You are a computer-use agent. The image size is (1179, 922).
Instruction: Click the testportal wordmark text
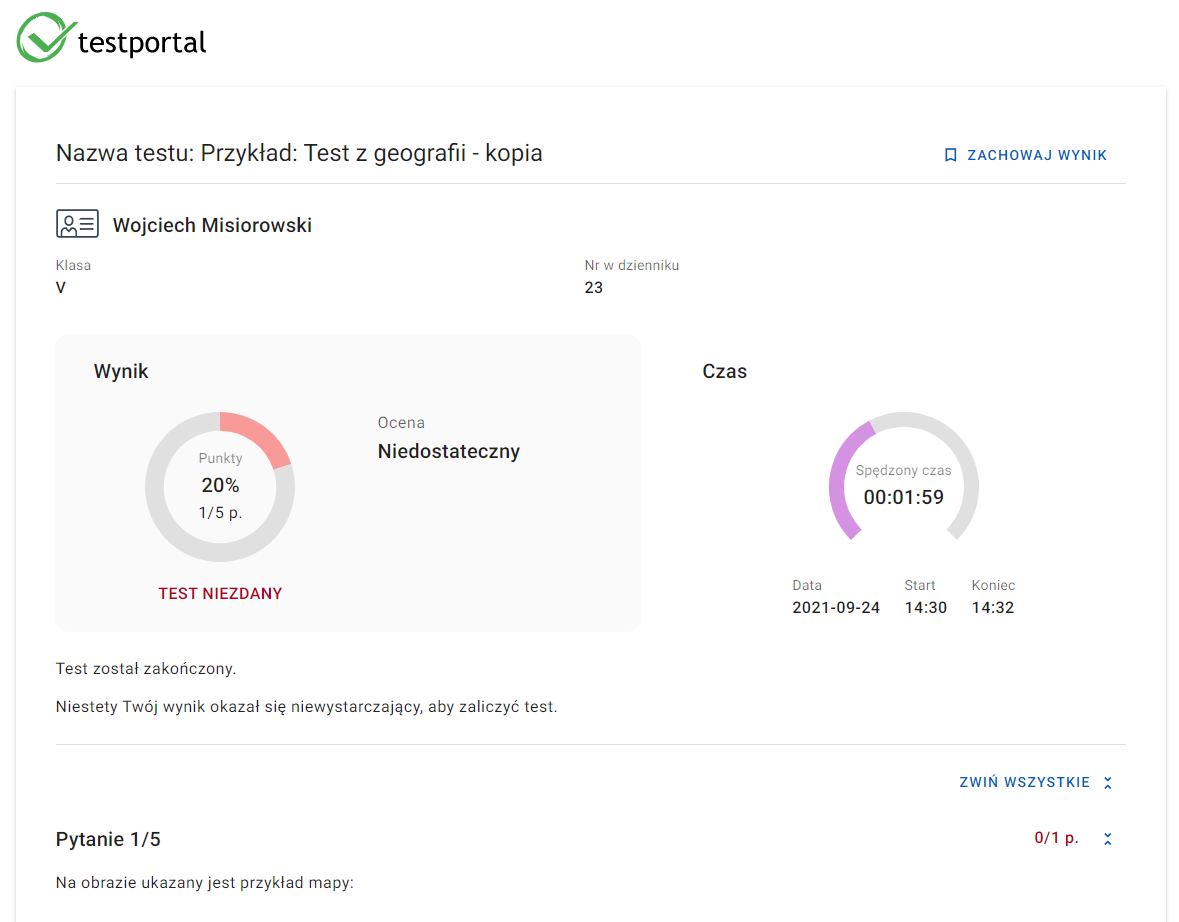tap(142, 42)
